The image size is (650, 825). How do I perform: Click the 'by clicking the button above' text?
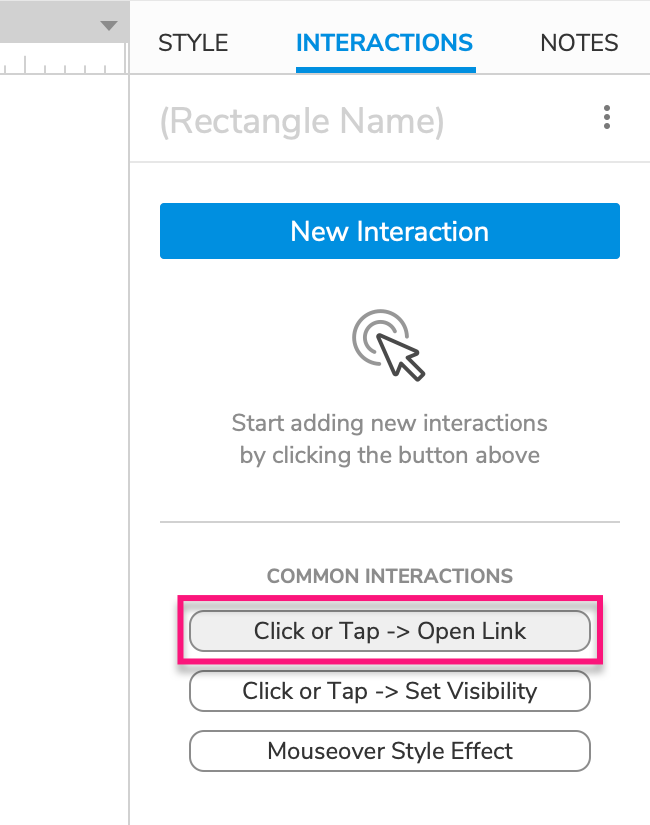[390, 455]
